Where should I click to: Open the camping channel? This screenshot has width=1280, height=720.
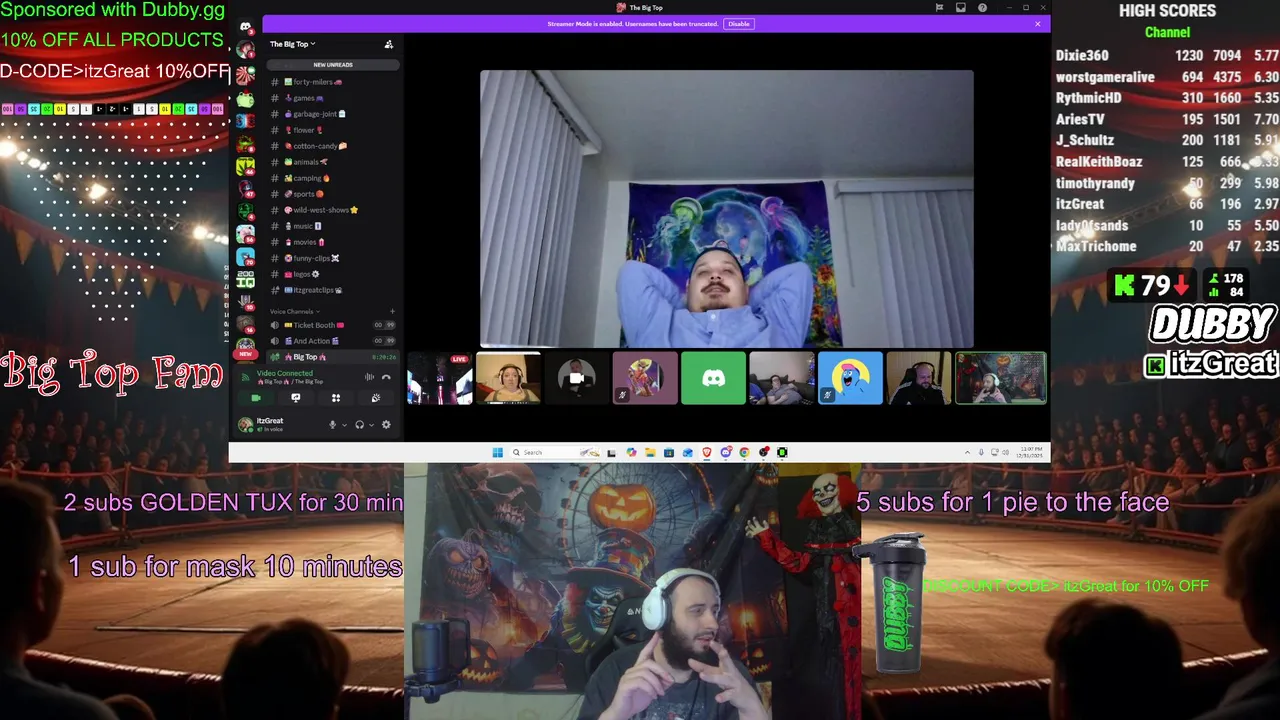[x=333, y=178]
